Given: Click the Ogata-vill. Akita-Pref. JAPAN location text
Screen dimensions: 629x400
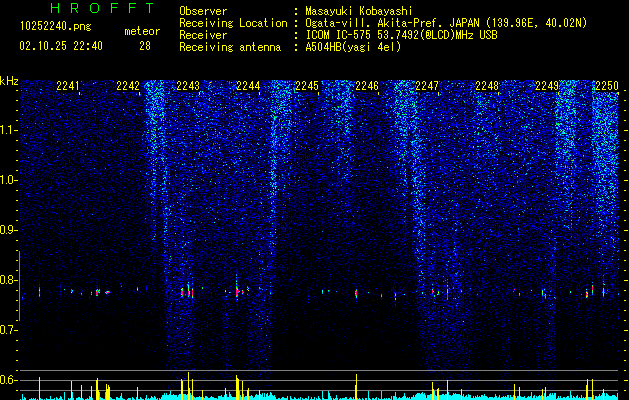Looking at the screenshot, I should 446,23.
